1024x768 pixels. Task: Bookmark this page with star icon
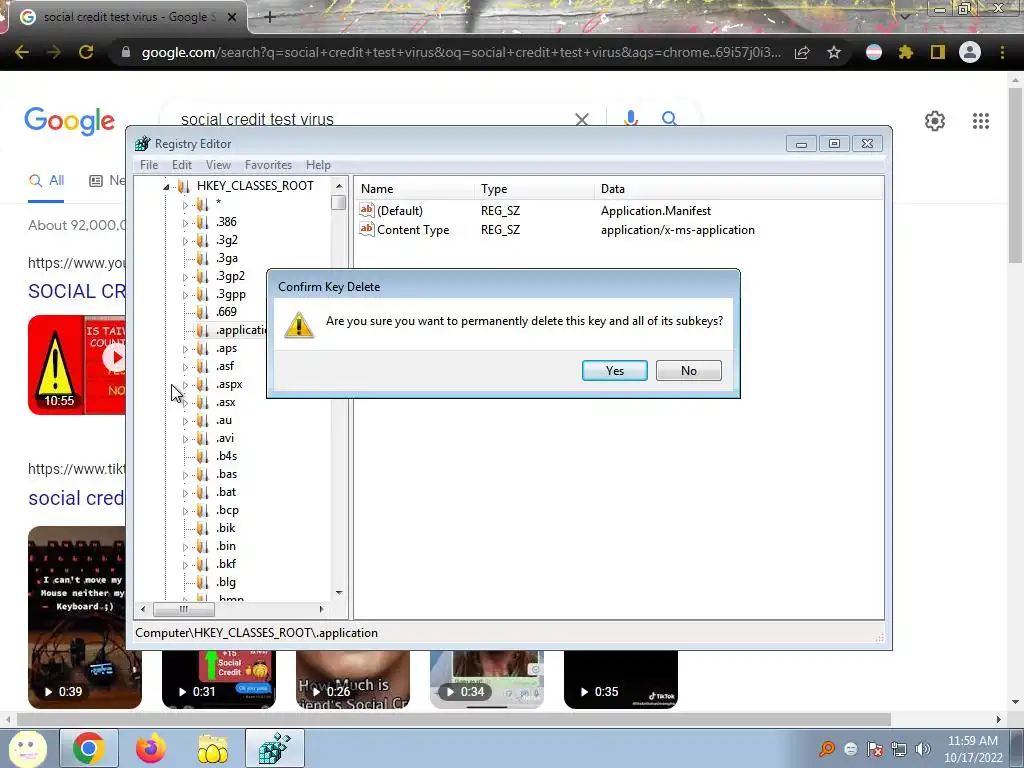click(834, 52)
